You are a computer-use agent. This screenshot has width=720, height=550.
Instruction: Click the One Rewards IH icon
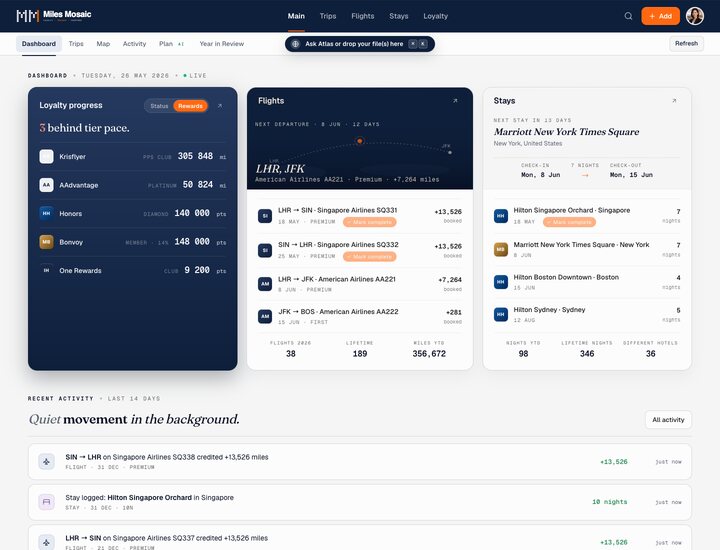(x=46, y=270)
